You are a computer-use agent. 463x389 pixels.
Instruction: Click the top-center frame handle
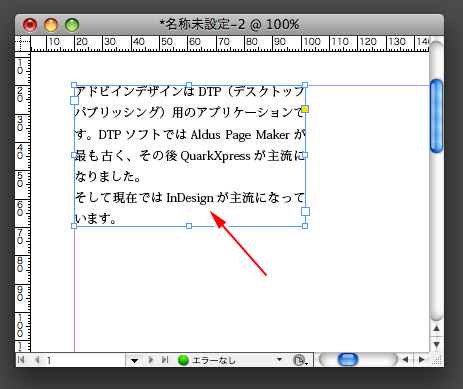point(189,85)
